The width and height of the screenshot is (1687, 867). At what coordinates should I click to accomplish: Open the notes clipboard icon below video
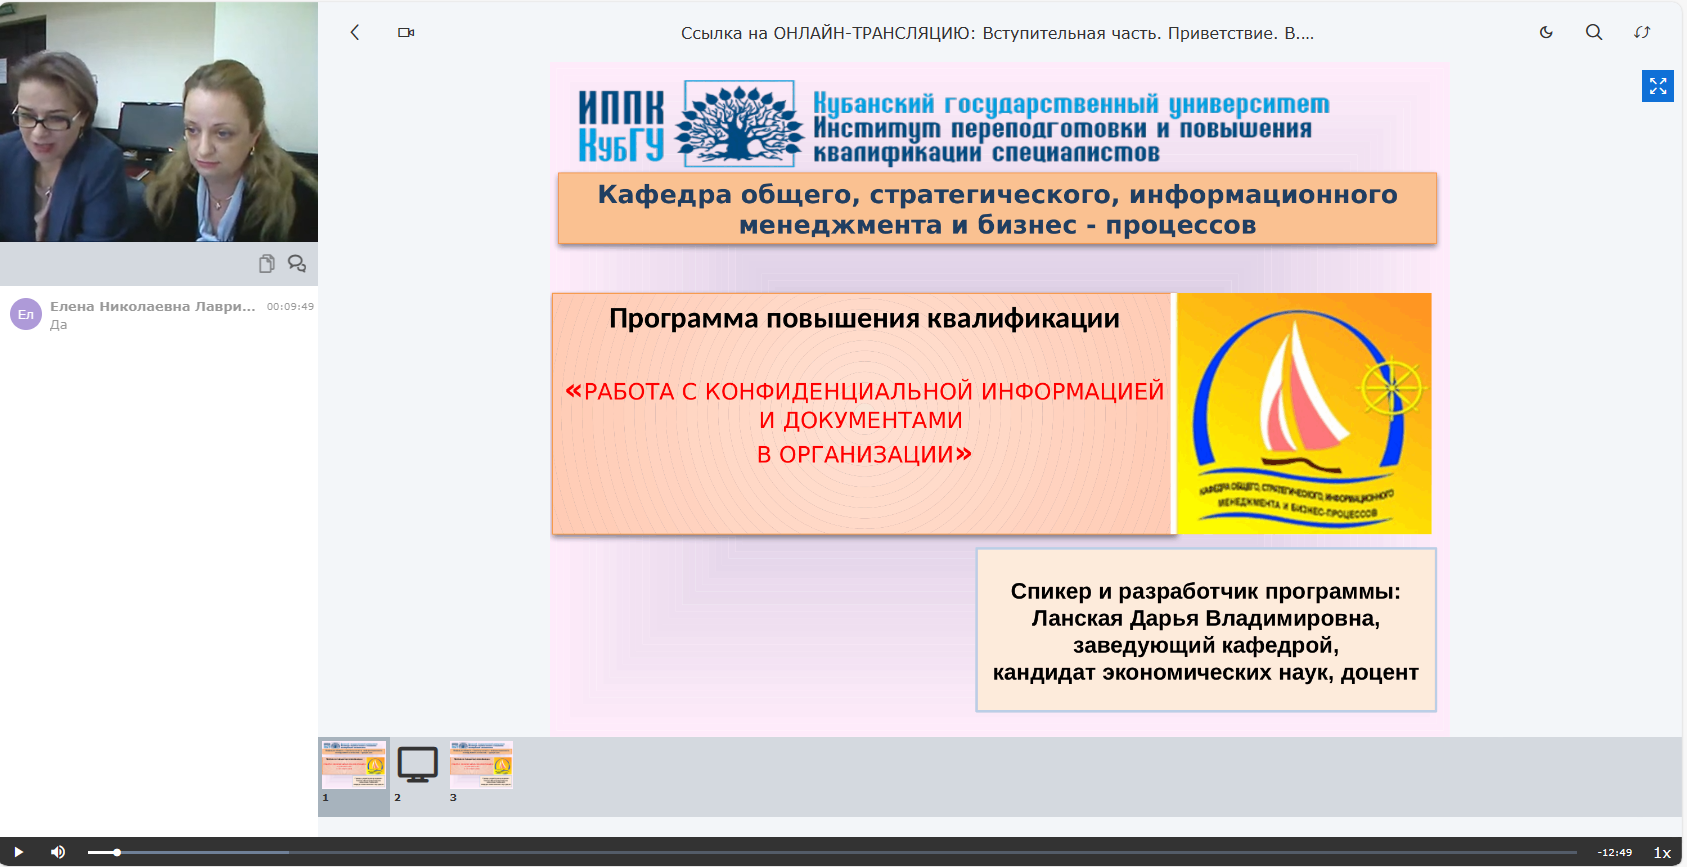(266, 264)
